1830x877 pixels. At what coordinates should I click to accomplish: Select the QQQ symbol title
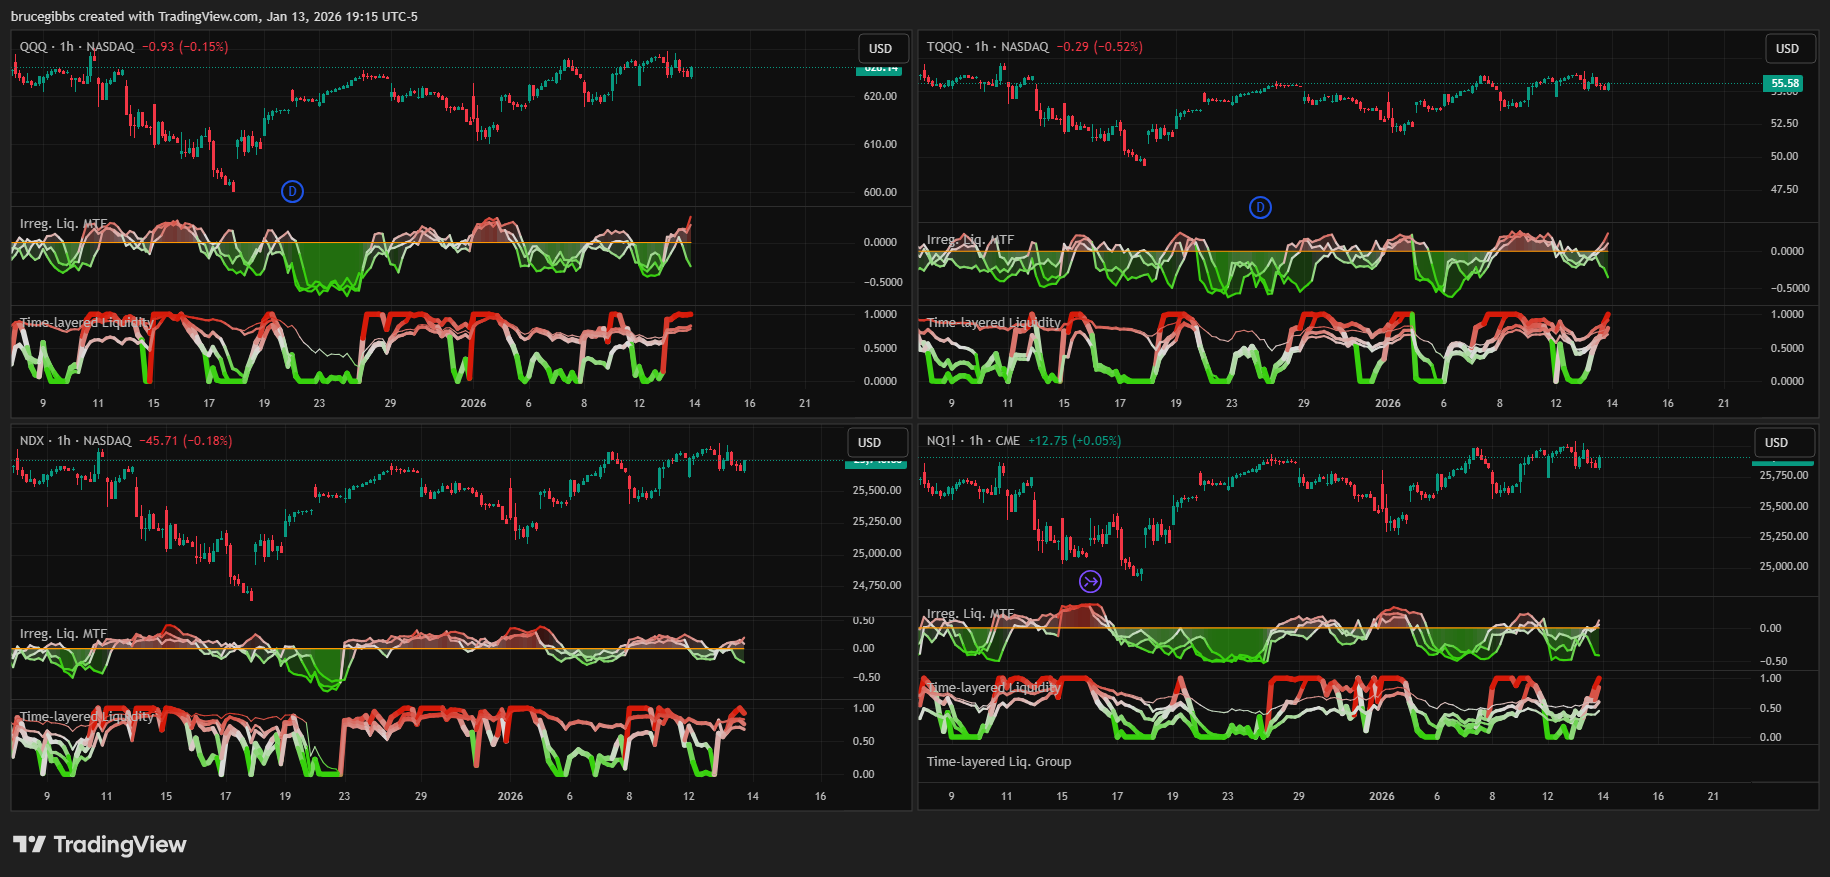pos(33,47)
